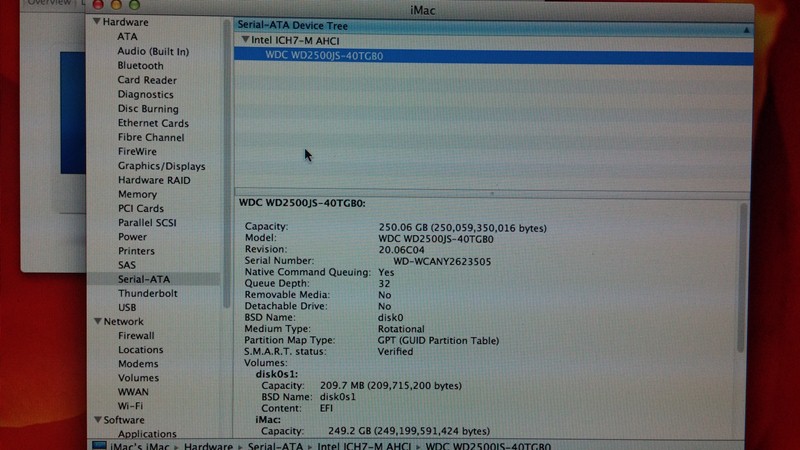This screenshot has width=800, height=450.
Task: Open Card Reader in the sidebar
Action: click(x=147, y=80)
